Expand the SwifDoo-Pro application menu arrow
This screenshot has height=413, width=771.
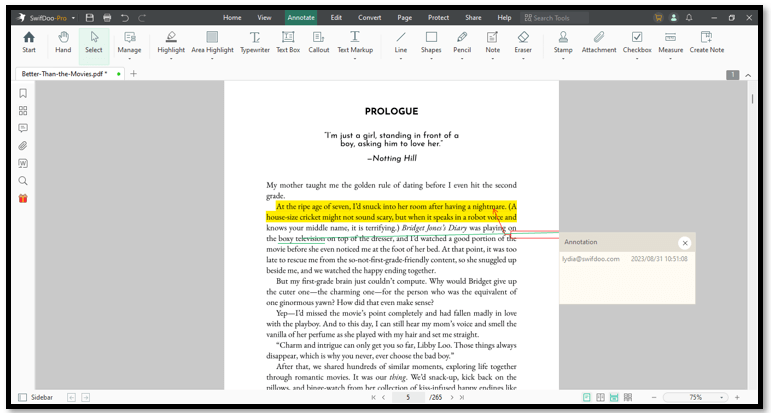(73, 18)
